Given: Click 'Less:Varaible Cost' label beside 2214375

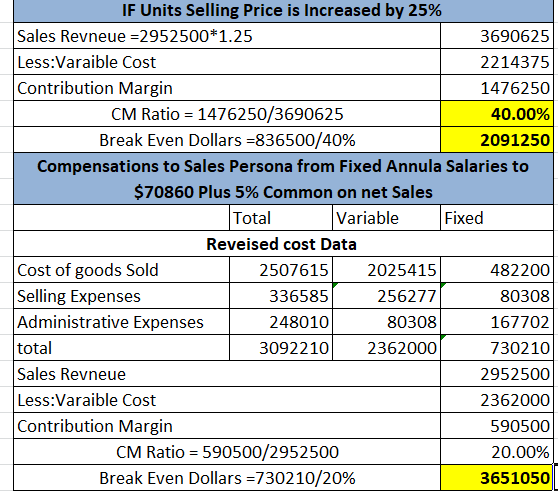Looking at the screenshot, I should coord(227,62).
